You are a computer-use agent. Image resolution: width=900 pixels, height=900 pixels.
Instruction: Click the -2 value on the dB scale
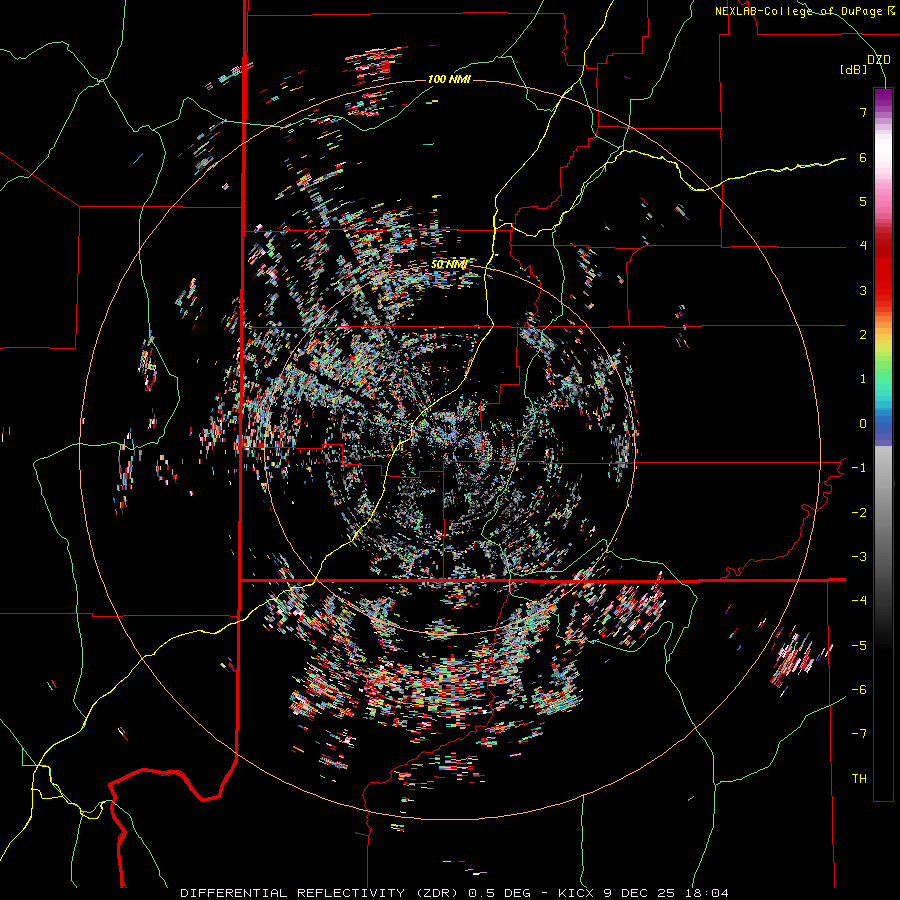(859, 513)
